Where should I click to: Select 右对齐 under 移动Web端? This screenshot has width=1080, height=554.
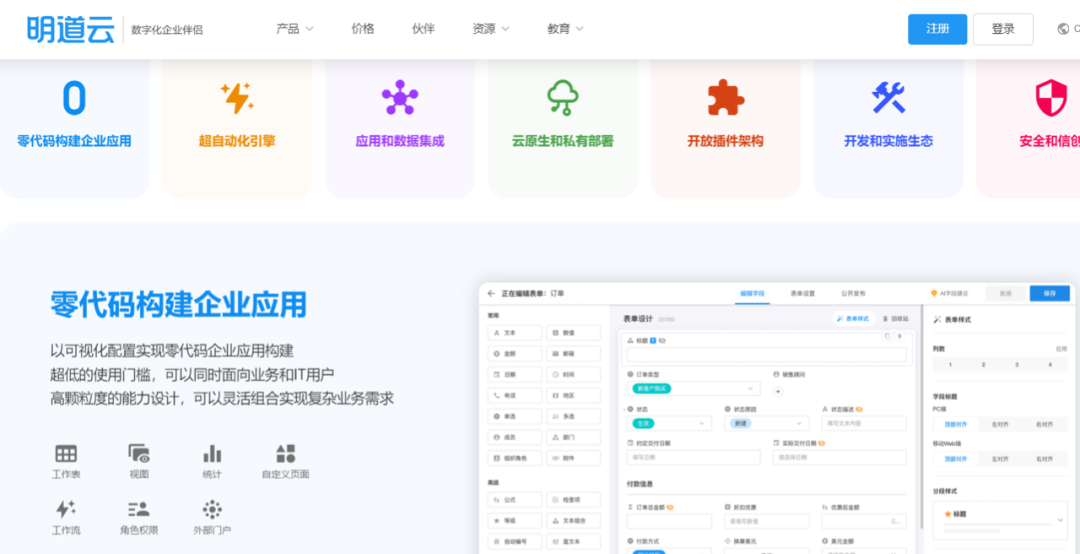pos(1045,459)
